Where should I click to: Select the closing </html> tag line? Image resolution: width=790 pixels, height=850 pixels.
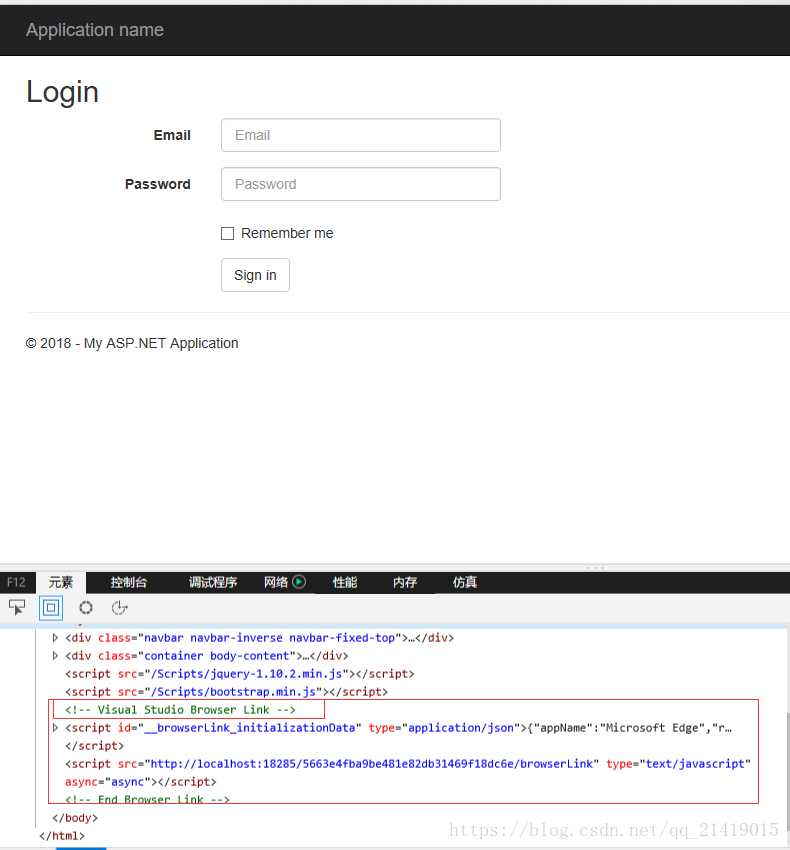(62, 835)
